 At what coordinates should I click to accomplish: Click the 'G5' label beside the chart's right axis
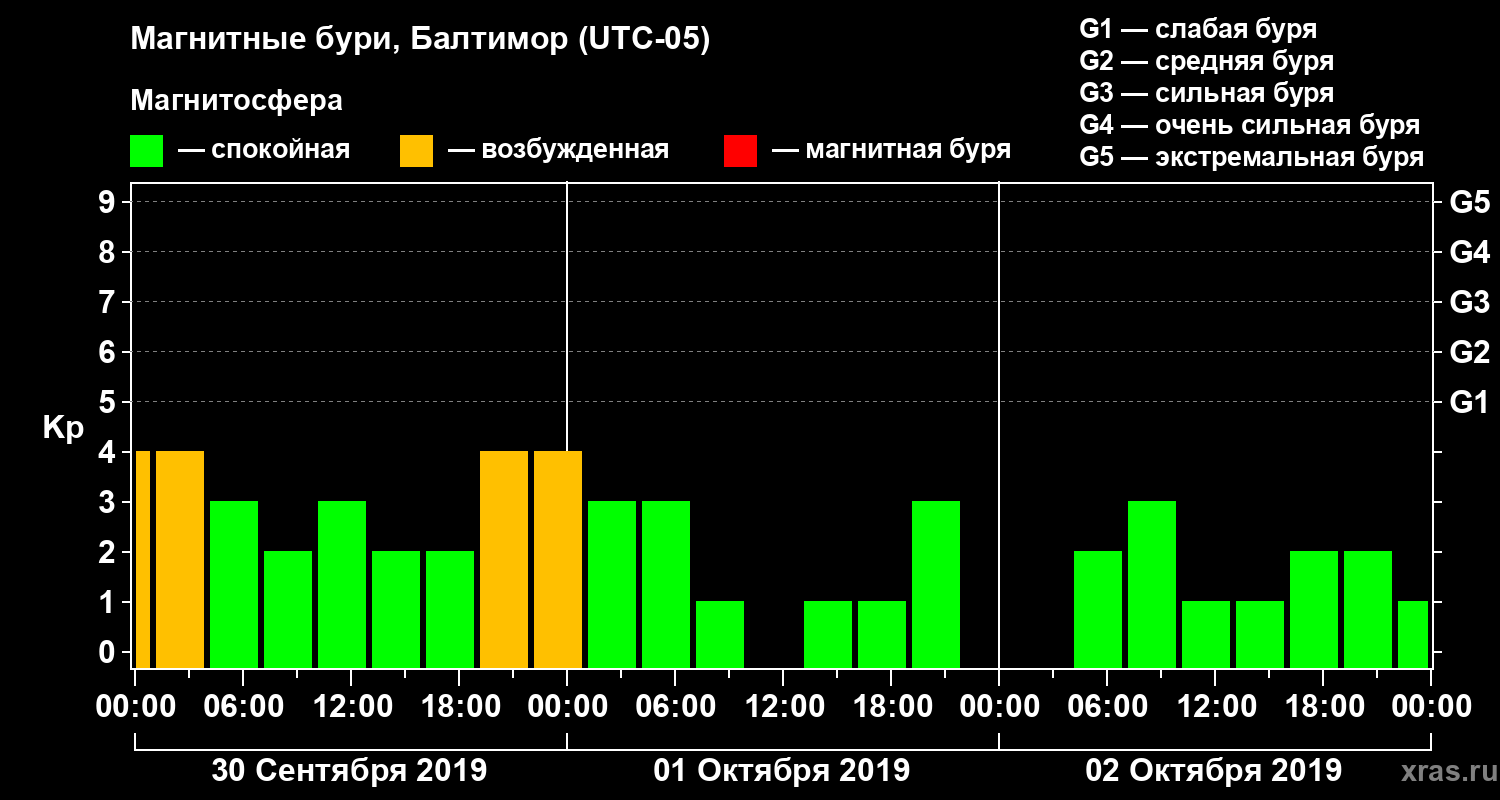tap(1469, 202)
